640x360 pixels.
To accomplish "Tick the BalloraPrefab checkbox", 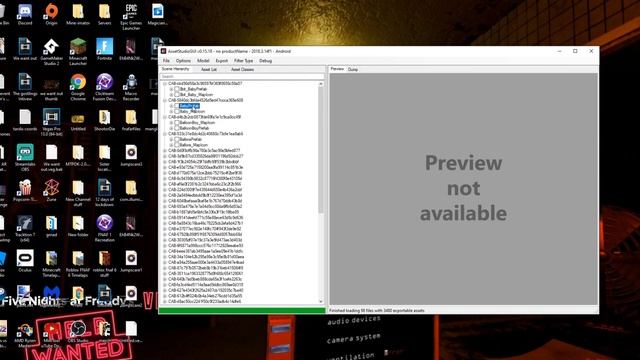I will (177, 139).
